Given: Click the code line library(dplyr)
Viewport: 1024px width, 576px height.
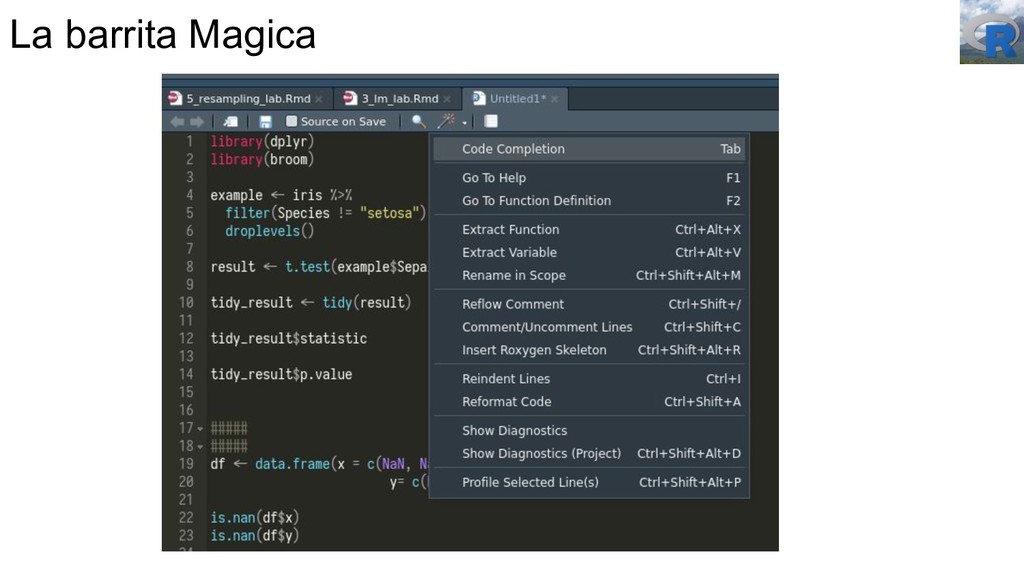Looking at the screenshot, I should tap(262, 142).
